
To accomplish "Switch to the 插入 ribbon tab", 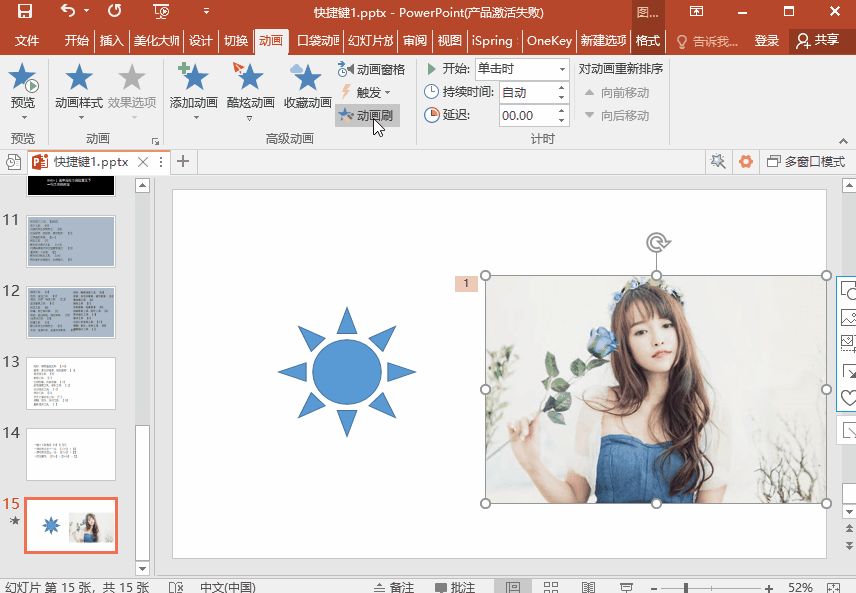I will tap(111, 41).
